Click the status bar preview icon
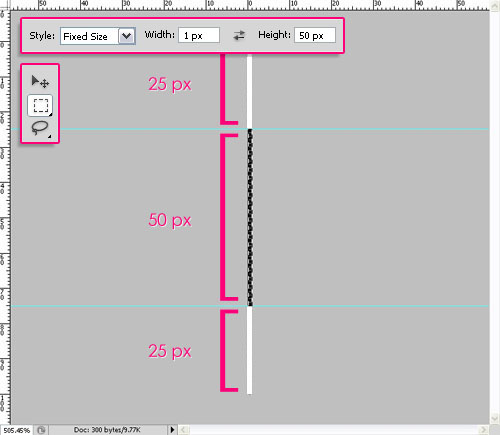 [x=41, y=430]
